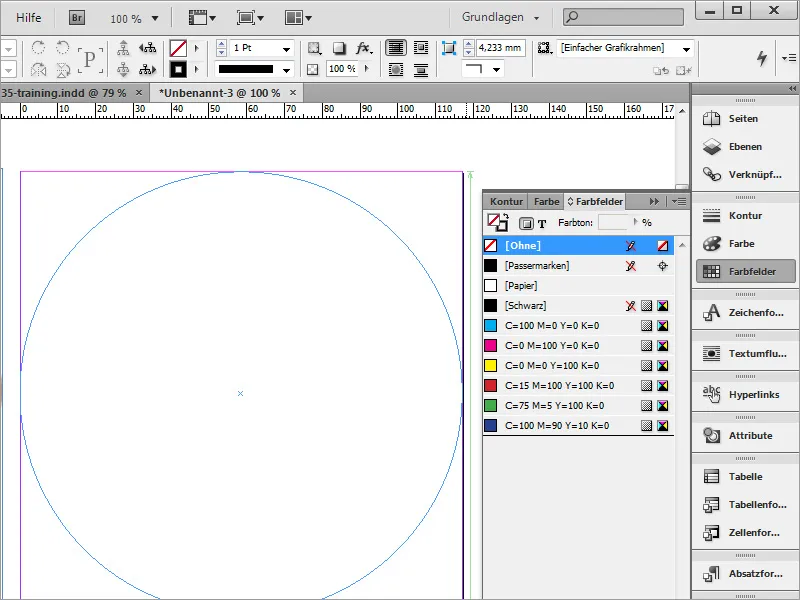This screenshot has width=800, height=600.
Task: Select no text wrap option
Action: [x=395, y=48]
